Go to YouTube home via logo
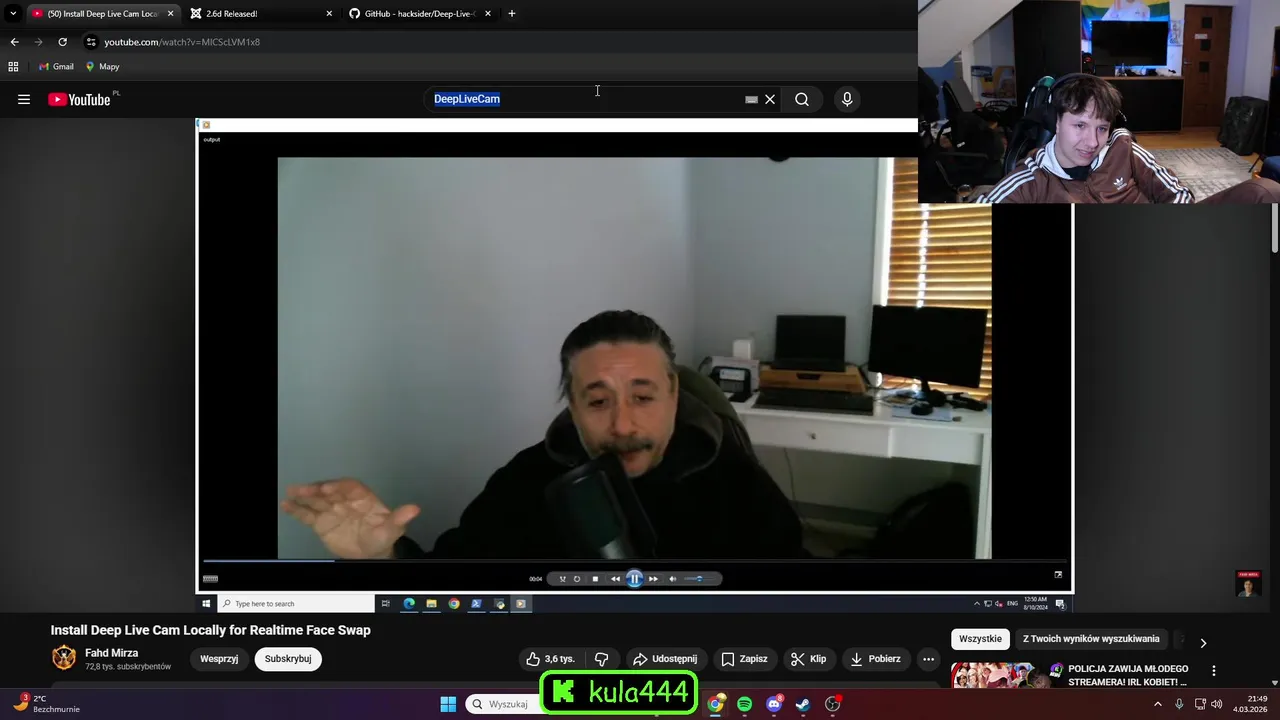This screenshot has height=720, width=1280. pyautogui.click(x=79, y=99)
